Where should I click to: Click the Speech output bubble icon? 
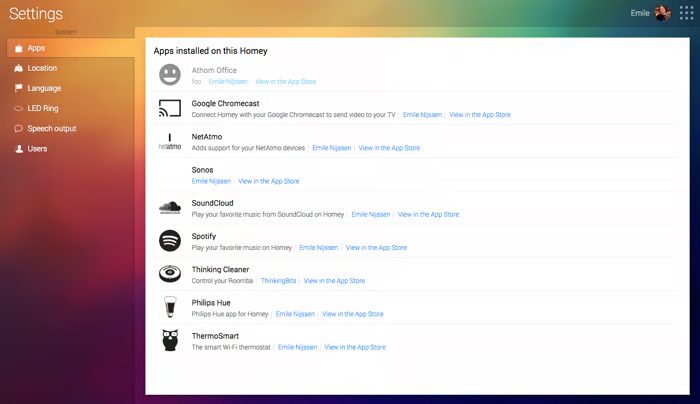[x=18, y=129]
